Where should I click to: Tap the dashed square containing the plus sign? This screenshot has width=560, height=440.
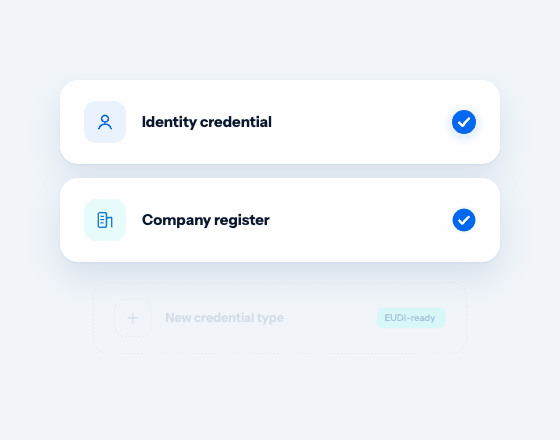coord(133,318)
